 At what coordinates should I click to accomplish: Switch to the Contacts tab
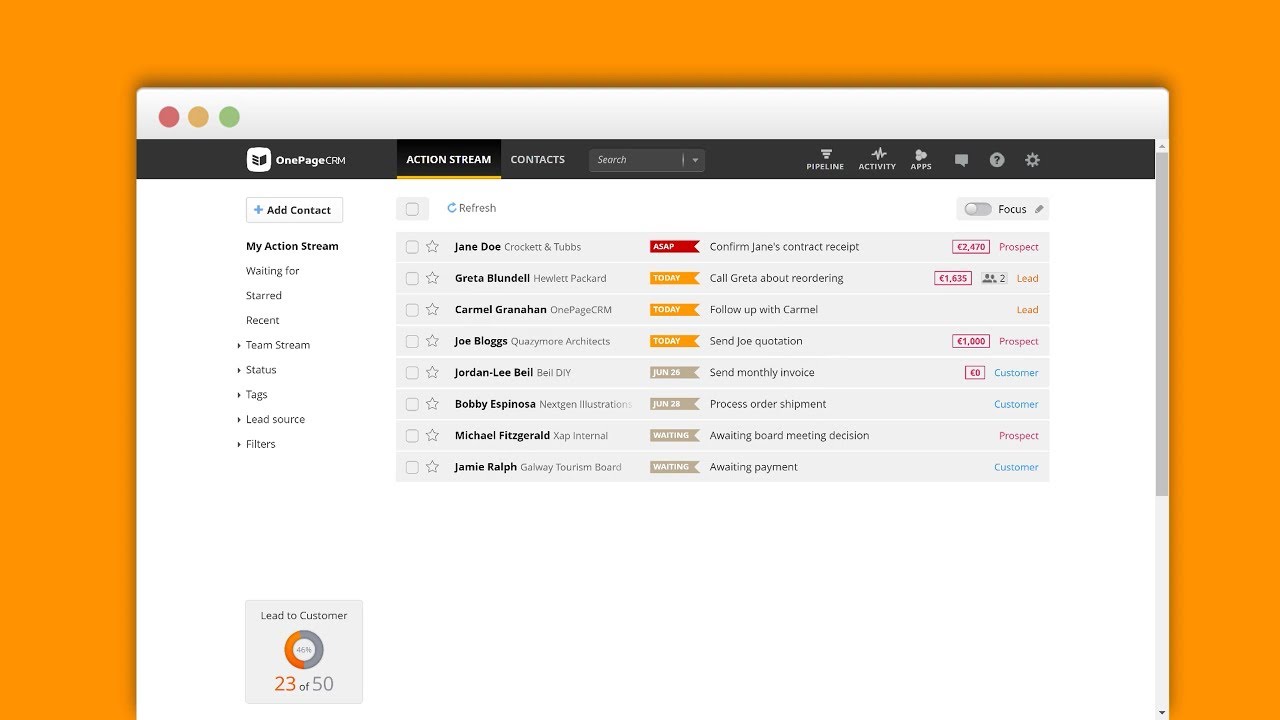[537, 160]
